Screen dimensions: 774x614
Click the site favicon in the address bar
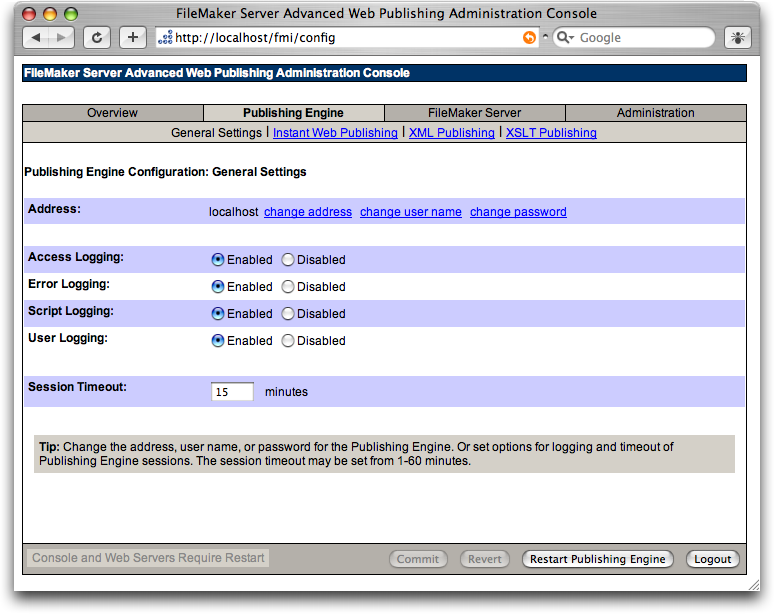coord(165,38)
